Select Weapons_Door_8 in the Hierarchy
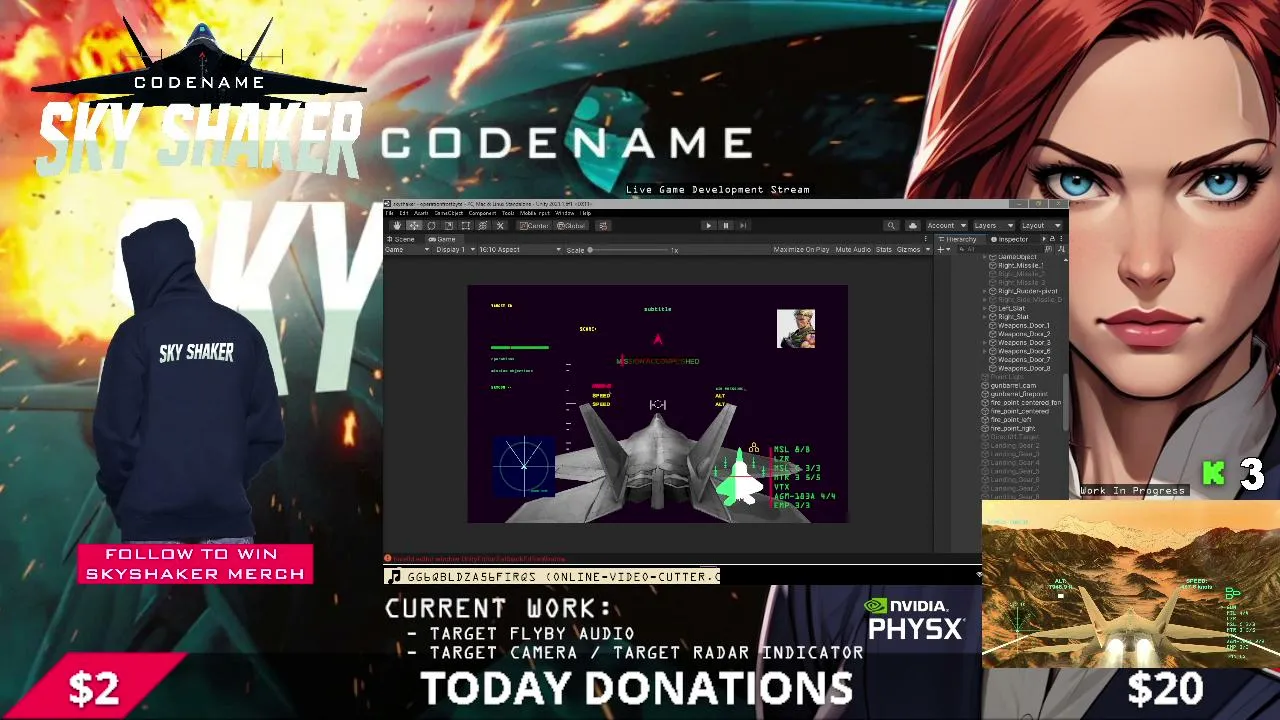The image size is (1280, 720). pyautogui.click(x=1025, y=369)
